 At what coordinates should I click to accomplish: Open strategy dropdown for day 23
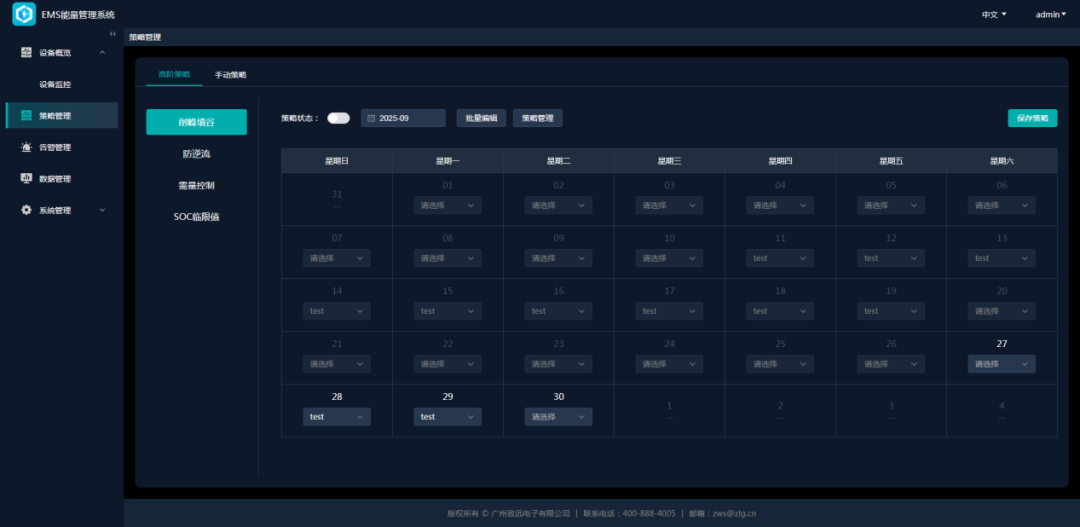coord(559,364)
